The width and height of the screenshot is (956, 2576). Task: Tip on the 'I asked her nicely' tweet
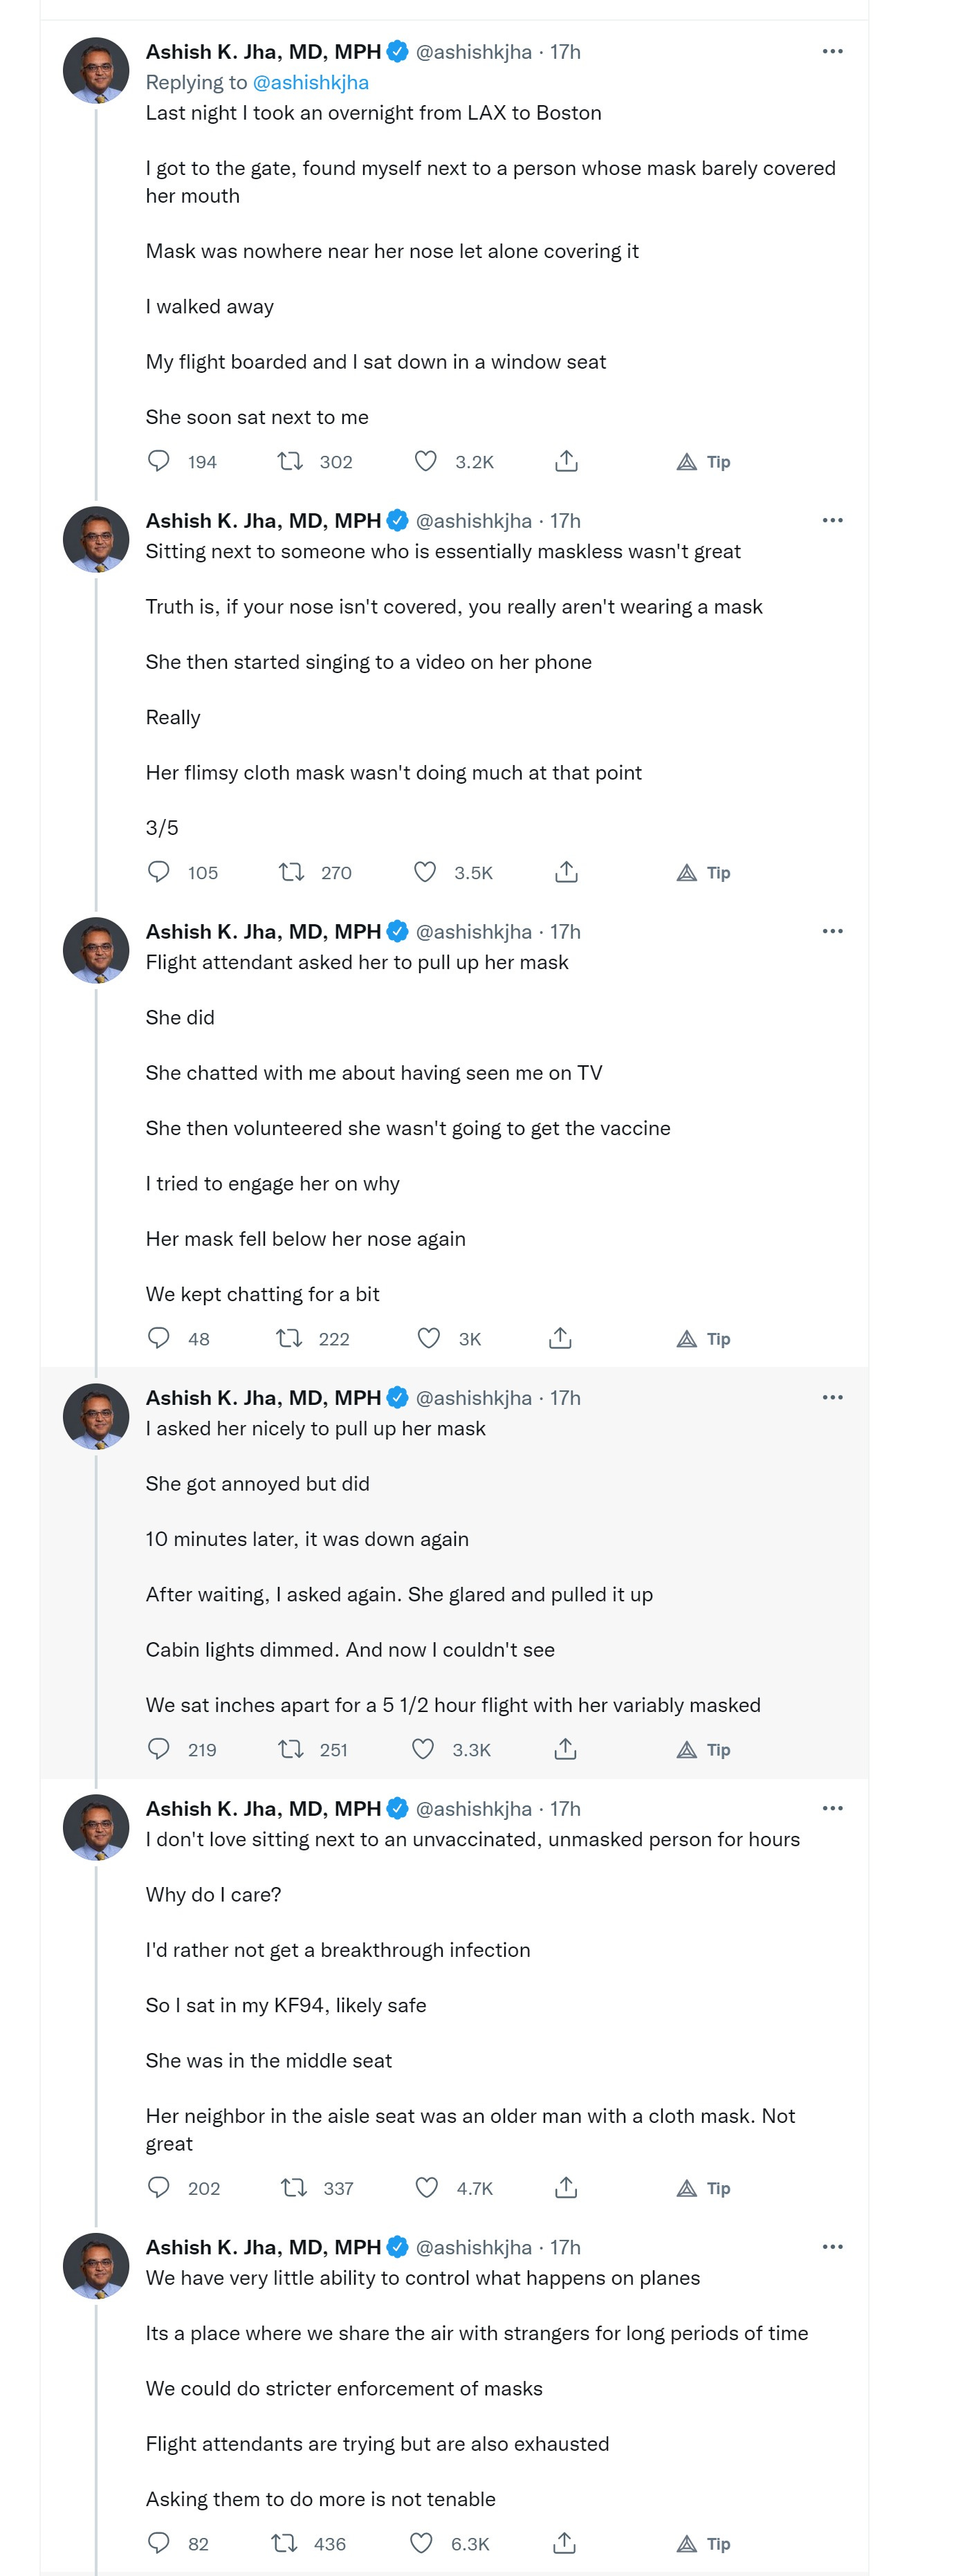[x=704, y=1749]
